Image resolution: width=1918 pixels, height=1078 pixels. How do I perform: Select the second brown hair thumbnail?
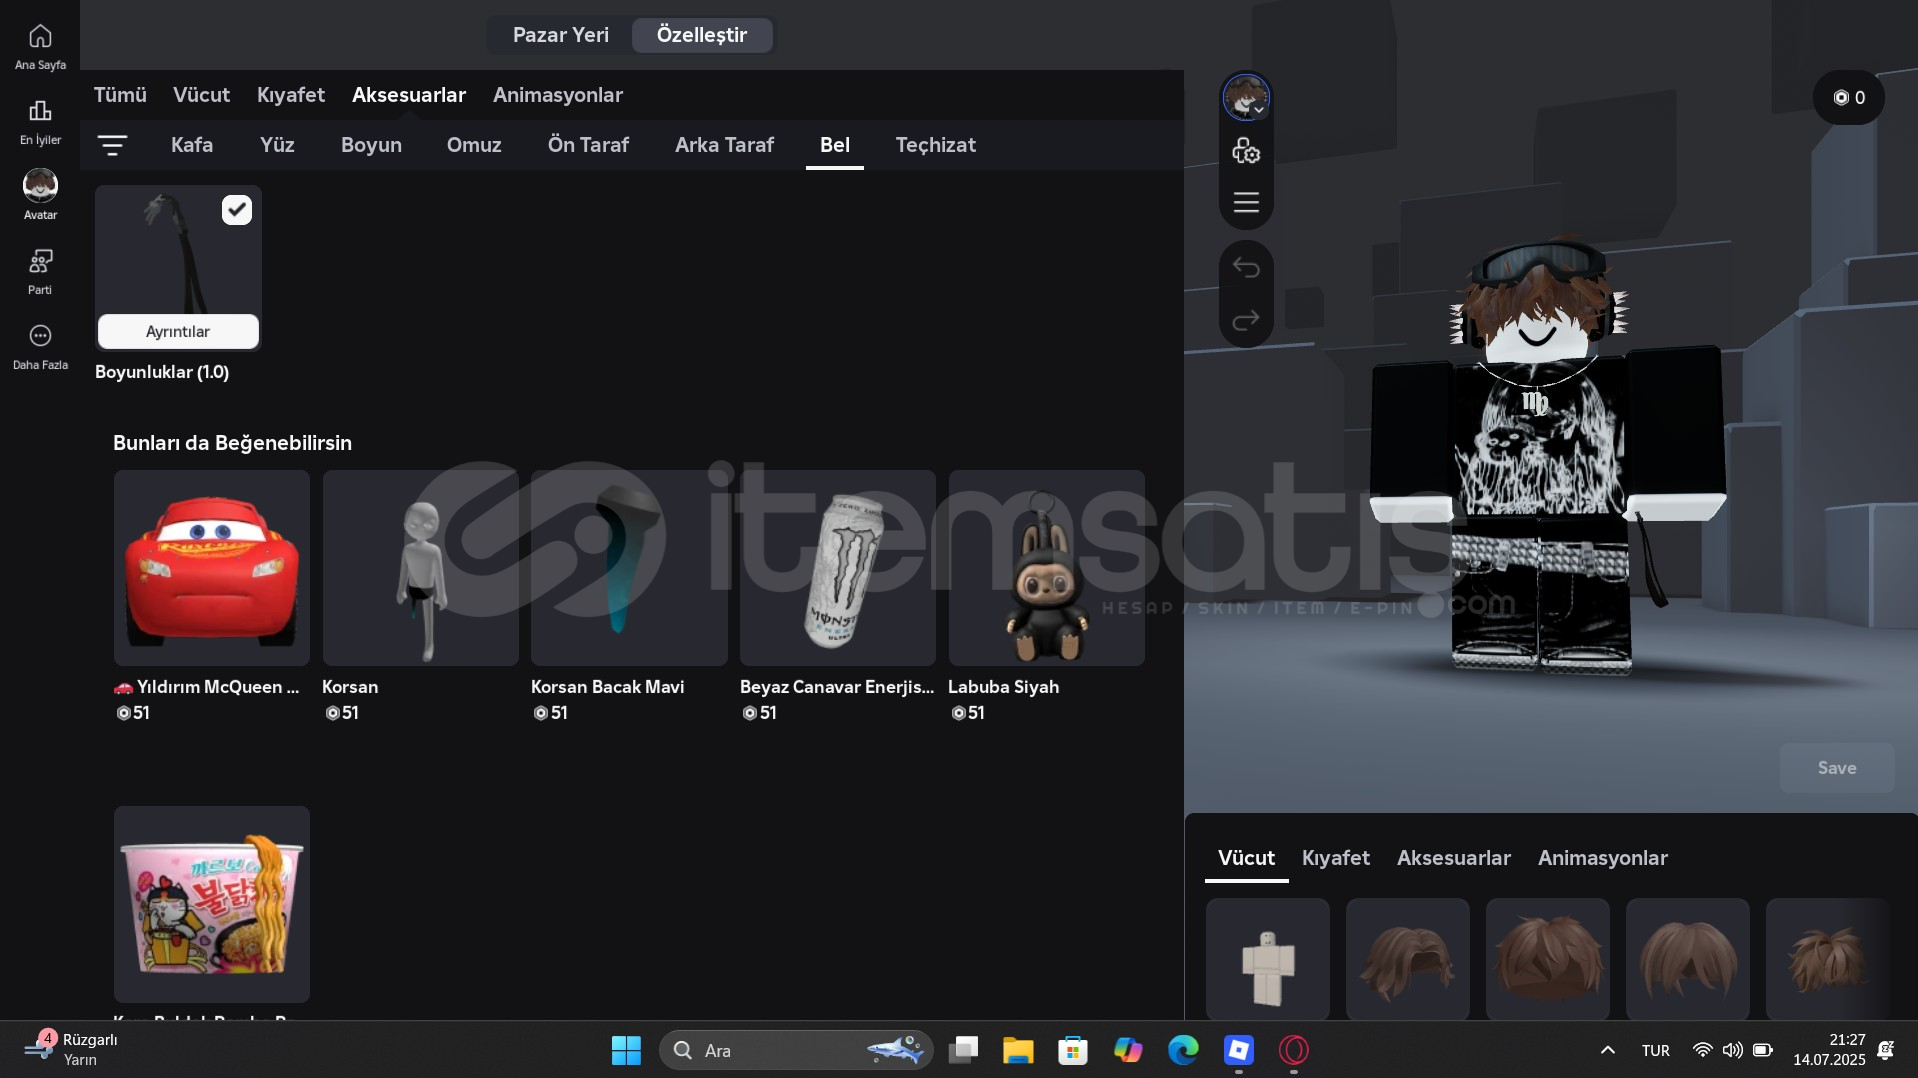tap(1548, 959)
